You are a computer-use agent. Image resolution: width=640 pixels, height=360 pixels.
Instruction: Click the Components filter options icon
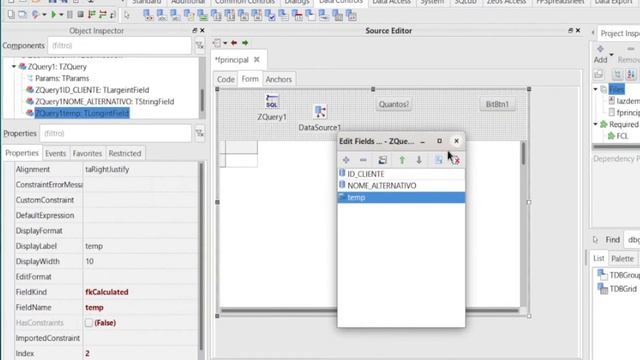(x=199, y=45)
